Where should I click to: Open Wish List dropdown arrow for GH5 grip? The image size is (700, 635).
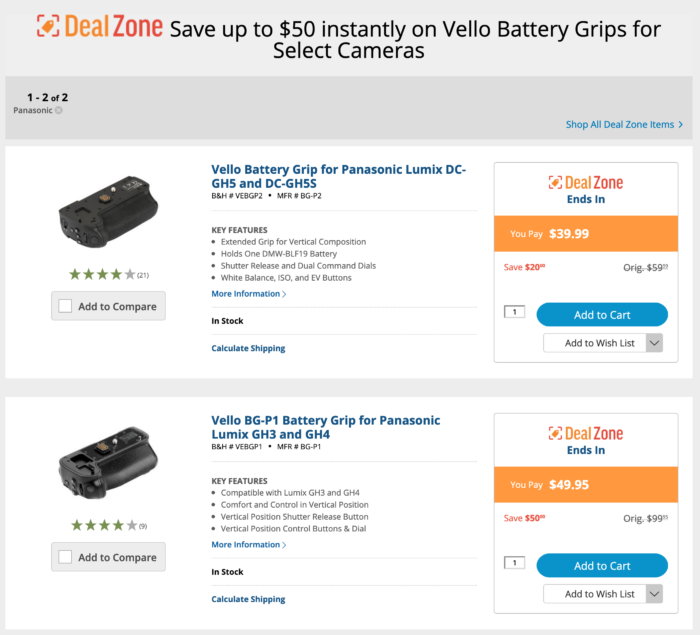654,343
